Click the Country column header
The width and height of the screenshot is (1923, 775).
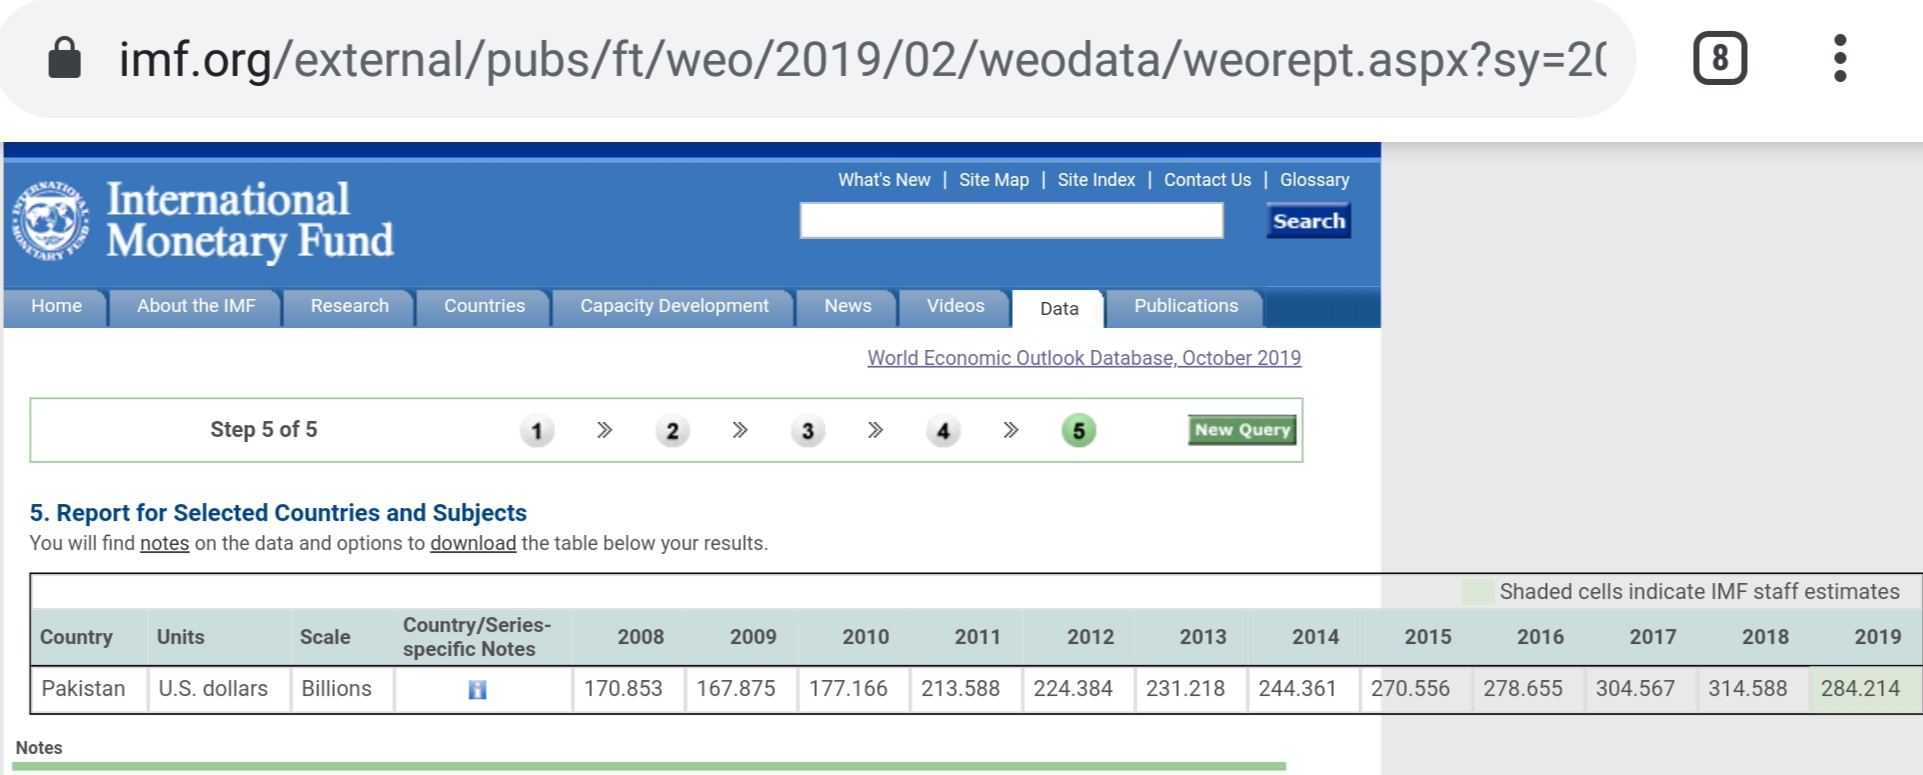click(76, 637)
